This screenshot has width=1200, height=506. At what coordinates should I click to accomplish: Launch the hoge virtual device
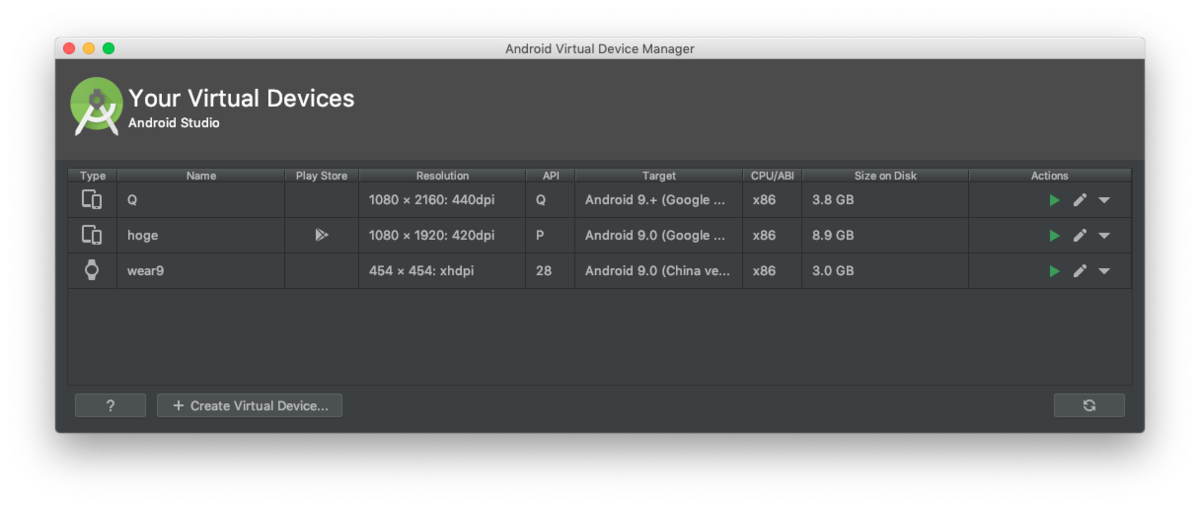tap(1054, 236)
